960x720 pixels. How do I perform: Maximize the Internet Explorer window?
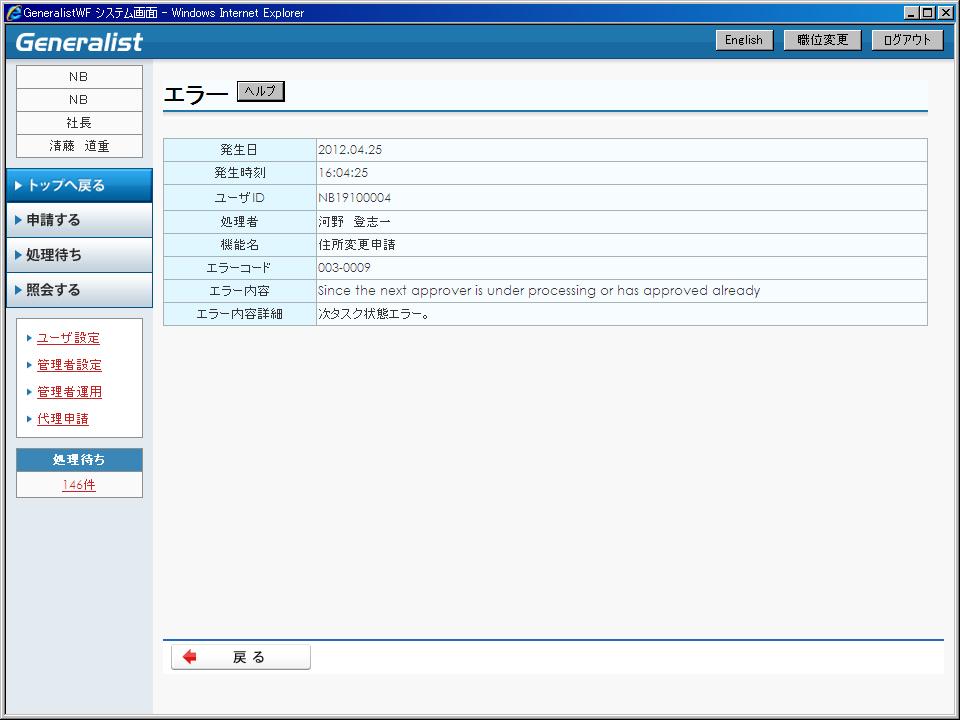[927, 13]
